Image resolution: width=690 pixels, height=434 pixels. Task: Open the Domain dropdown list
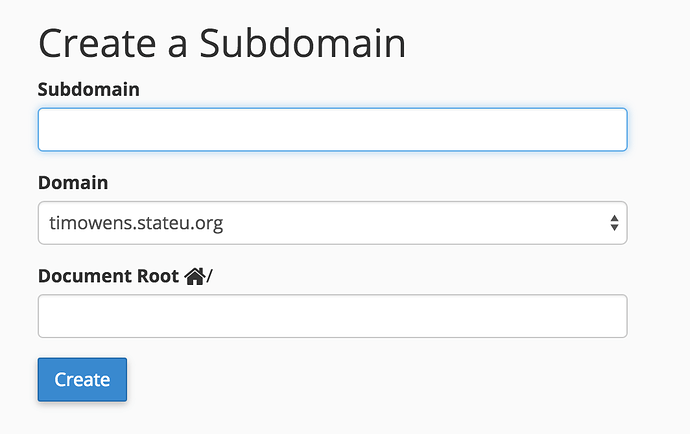click(x=333, y=223)
